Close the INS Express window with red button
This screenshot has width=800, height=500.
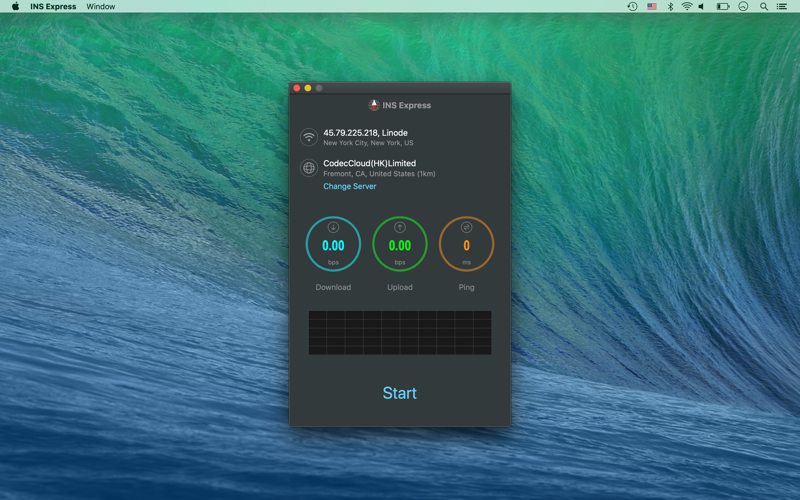[296, 88]
